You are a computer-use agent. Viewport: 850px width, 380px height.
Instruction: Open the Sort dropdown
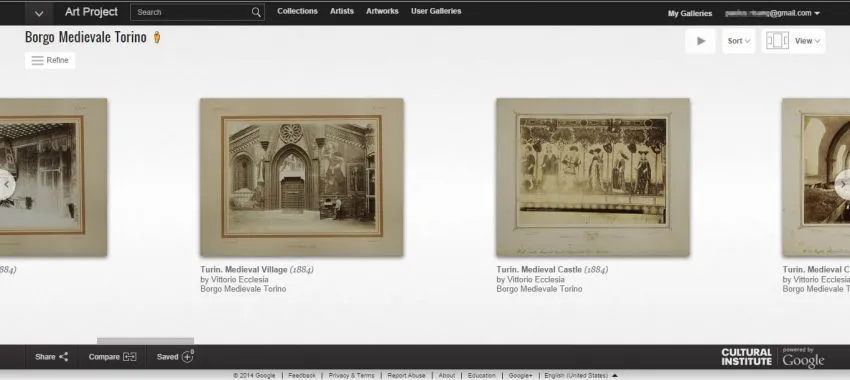(x=738, y=41)
